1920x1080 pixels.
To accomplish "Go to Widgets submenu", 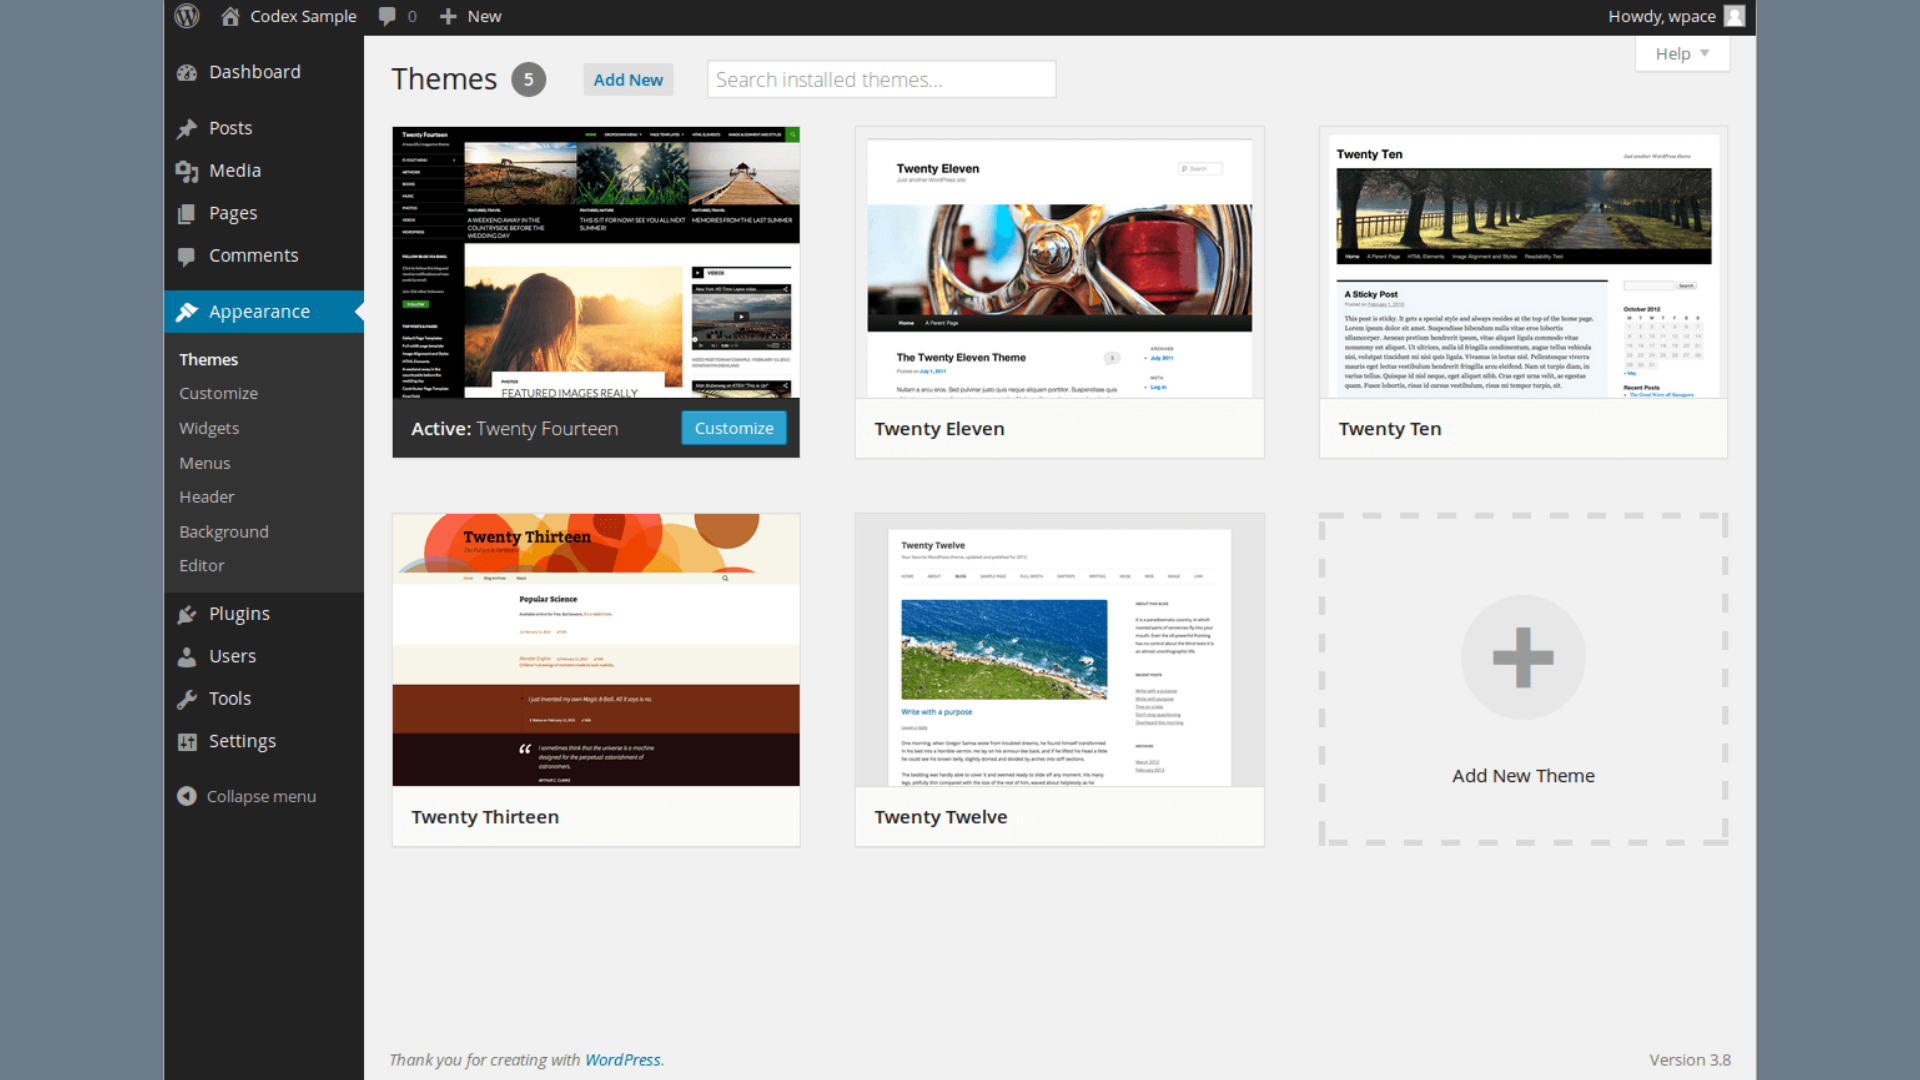I will (209, 428).
